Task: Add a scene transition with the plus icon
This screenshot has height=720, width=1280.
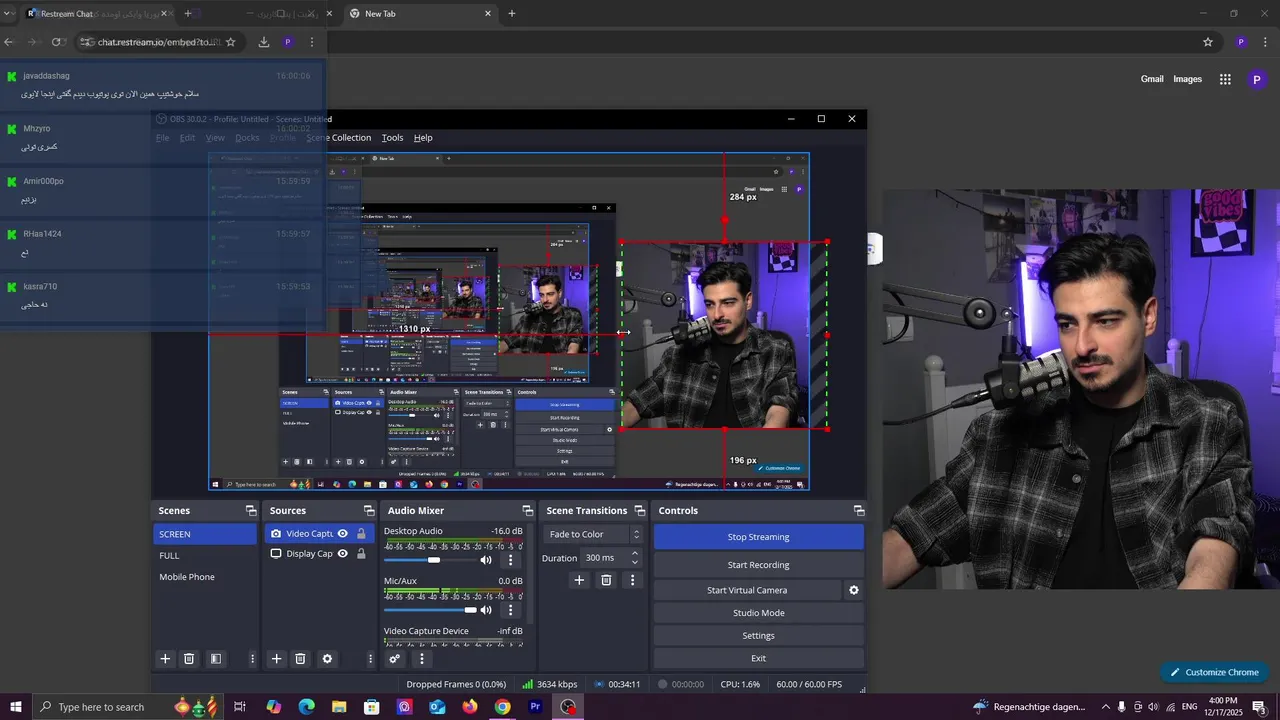Action: pyautogui.click(x=579, y=580)
